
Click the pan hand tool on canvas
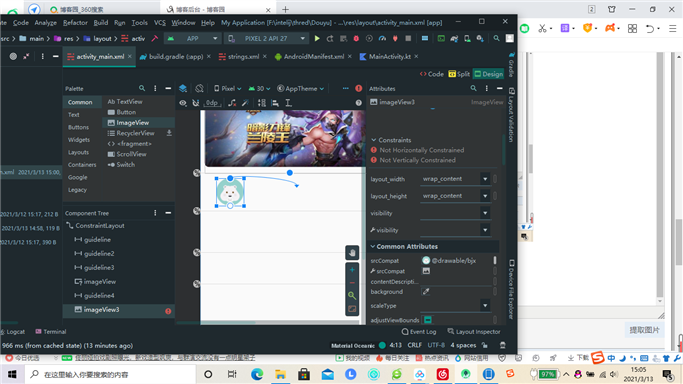pos(352,253)
